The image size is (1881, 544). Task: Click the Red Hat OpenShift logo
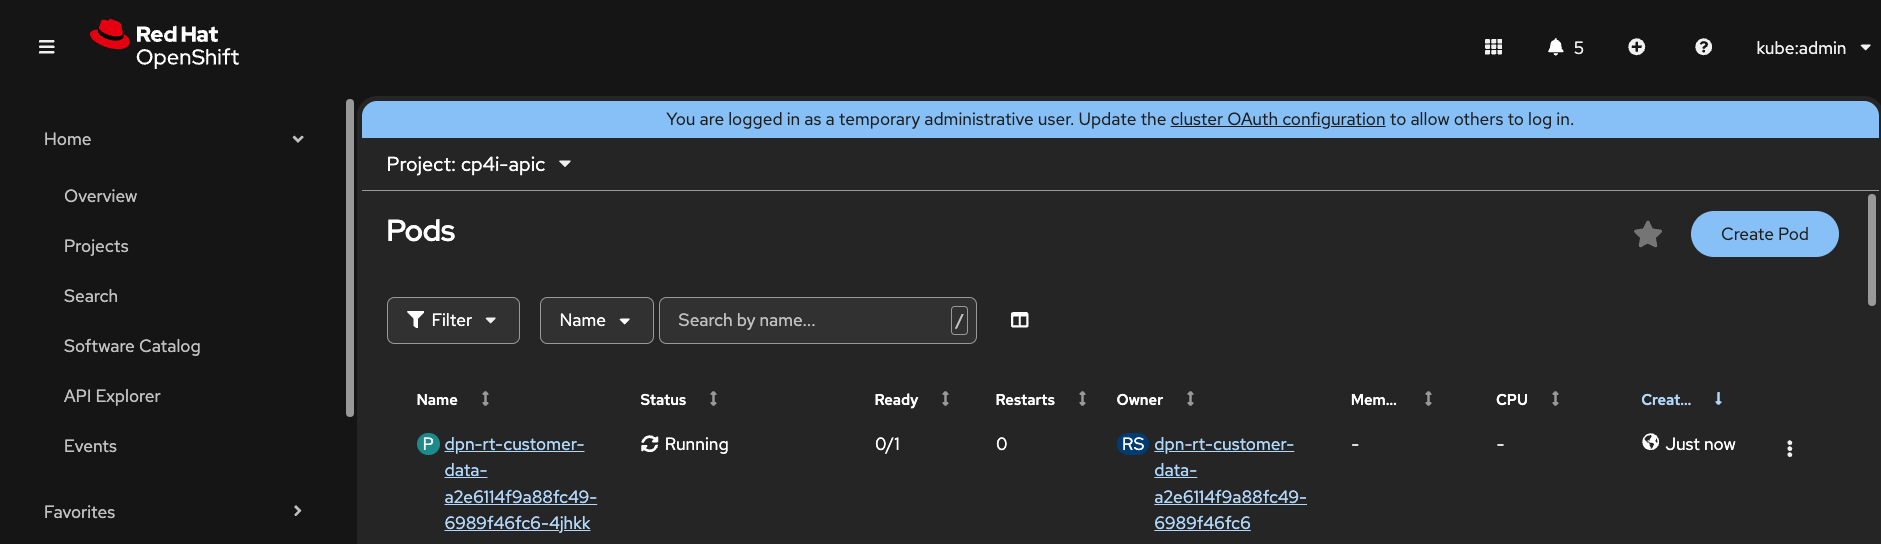tap(165, 45)
